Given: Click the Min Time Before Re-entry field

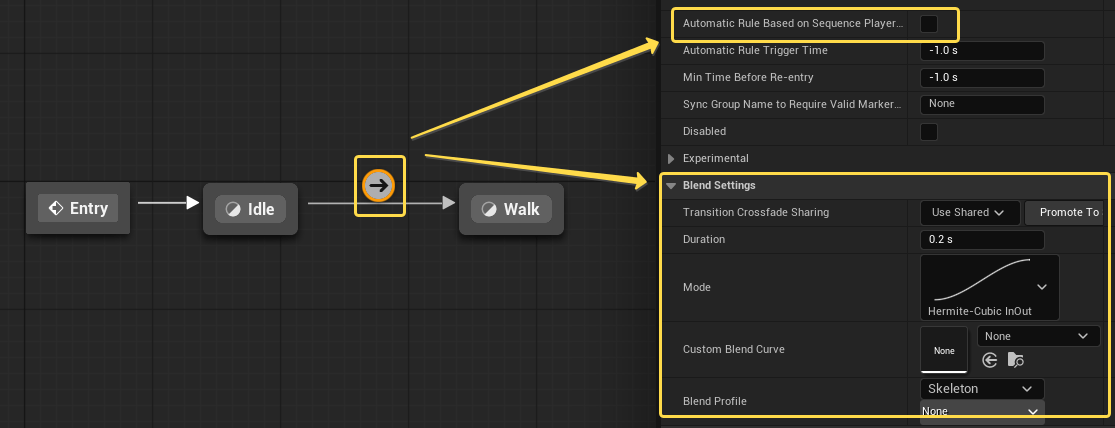Looking at the screenshot, I should click(981, 78).
